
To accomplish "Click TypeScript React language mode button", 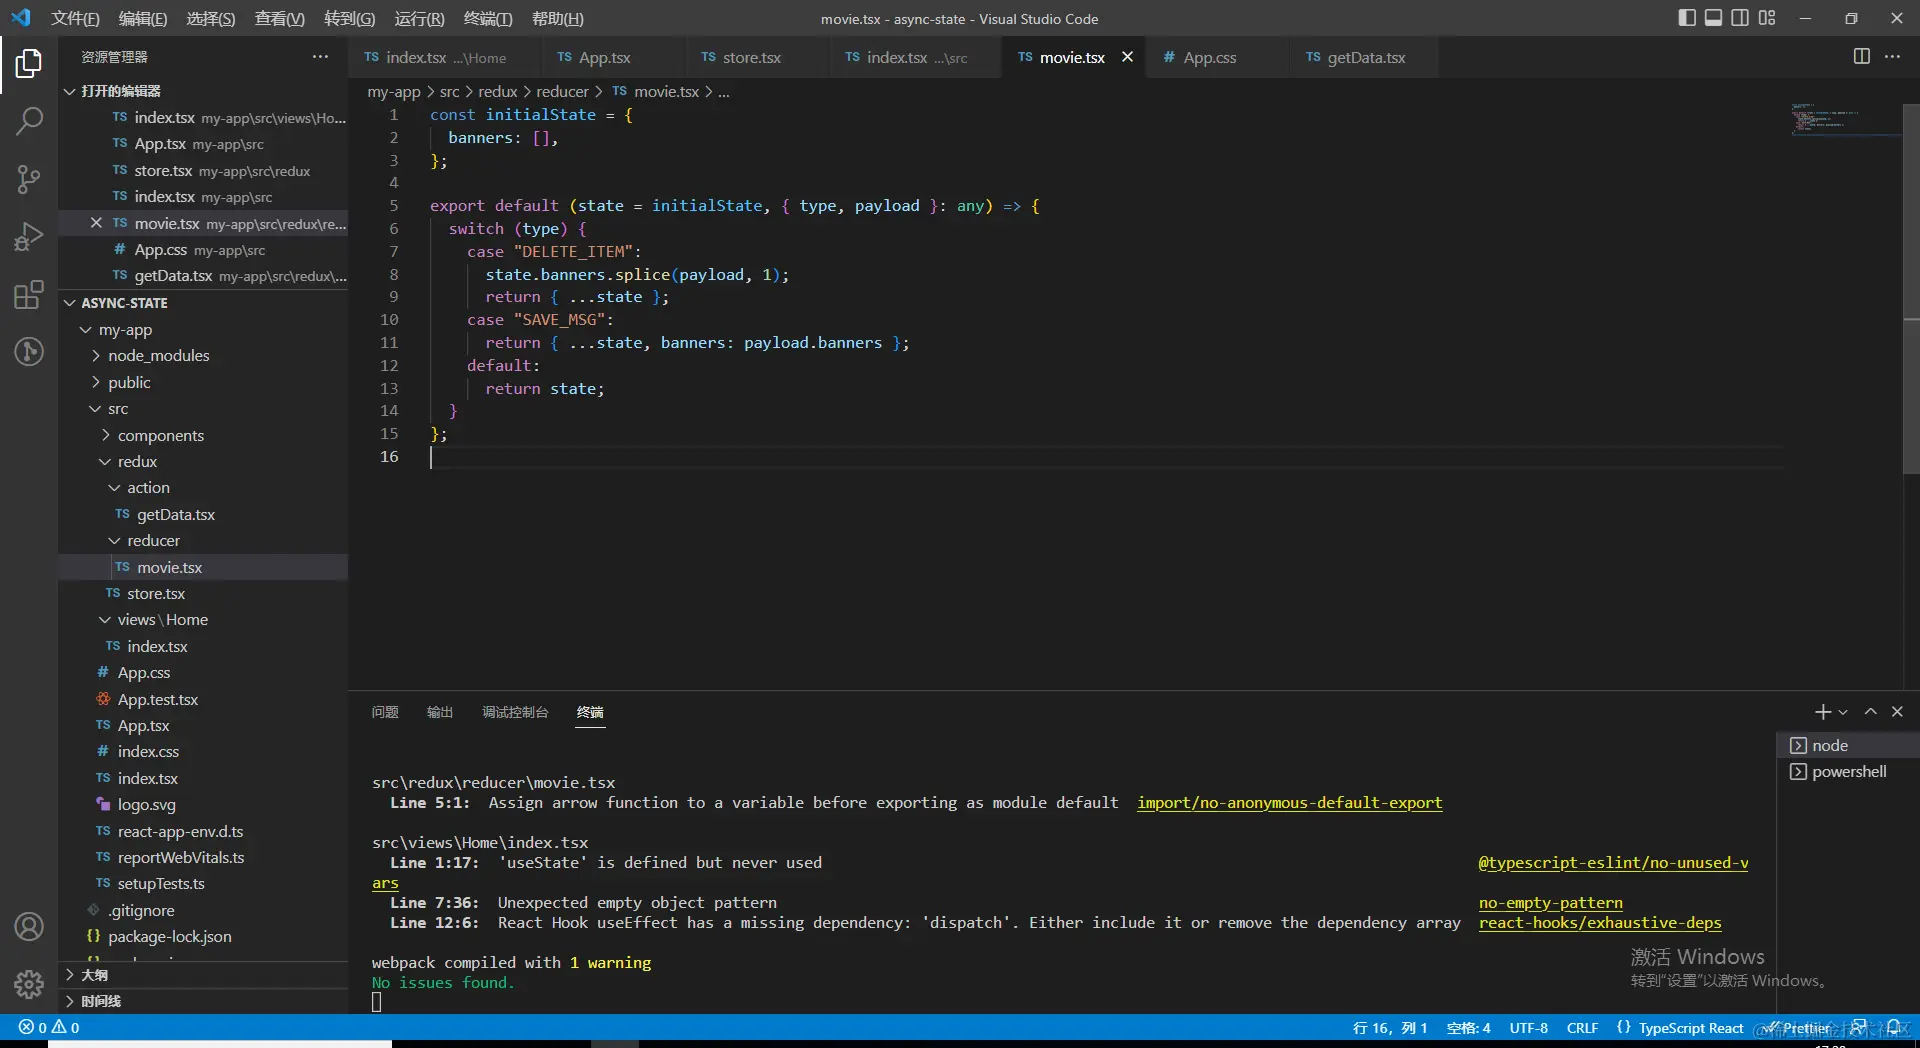I will coord(1690,1028).
